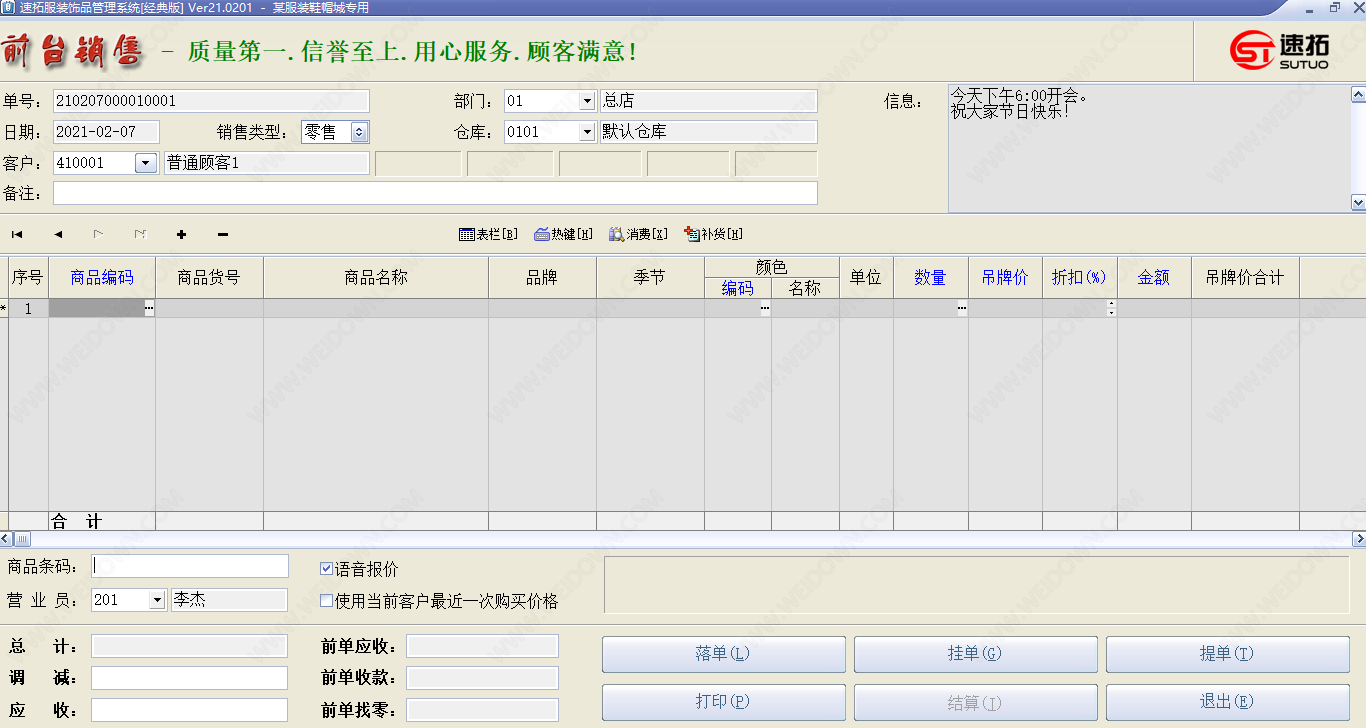Image resolution: width=1366 pixels, height=728 pixels.
Task: Click 单位 column header
Action: click(x=866, y=277)
